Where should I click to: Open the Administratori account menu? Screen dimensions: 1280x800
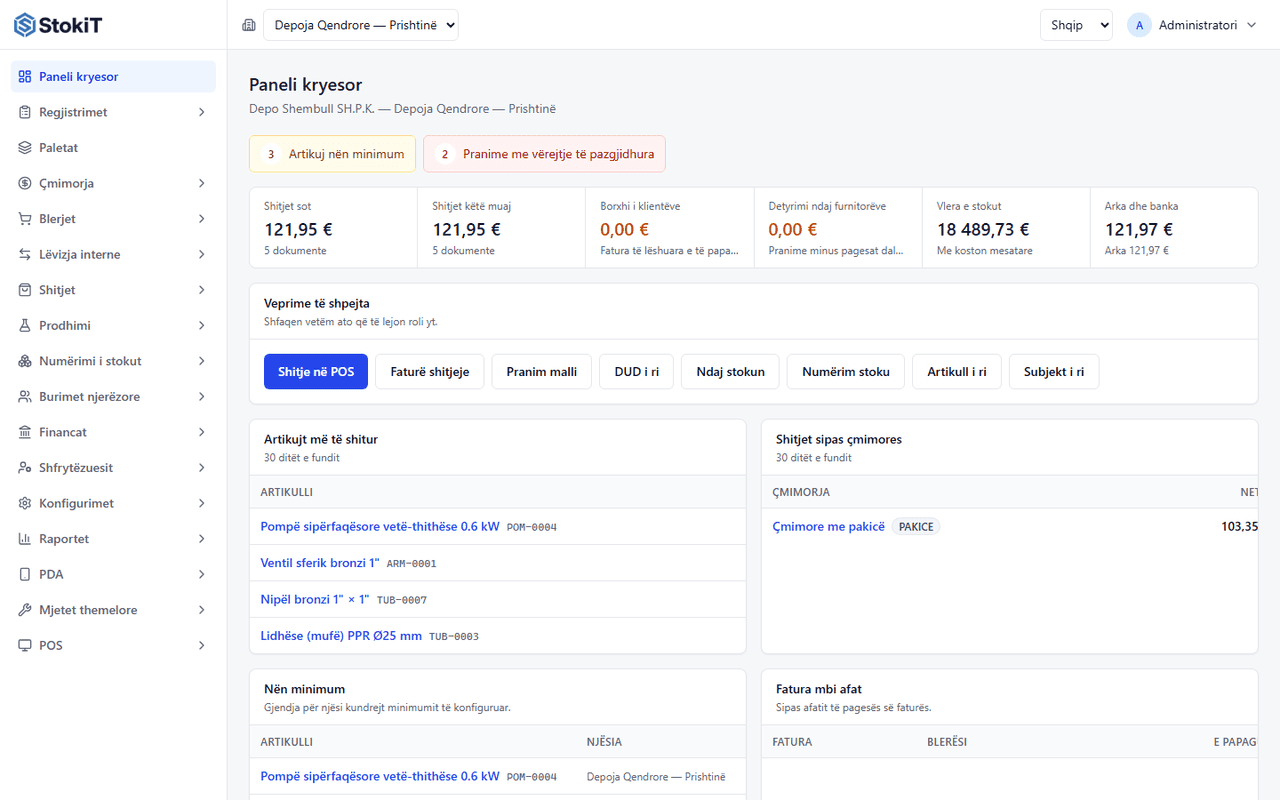tap(1192, 25)
